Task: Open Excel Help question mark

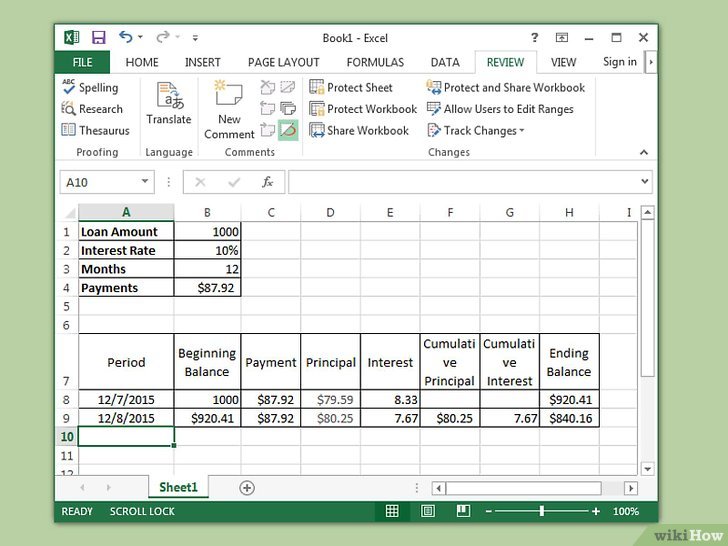Action: (535, 38)
